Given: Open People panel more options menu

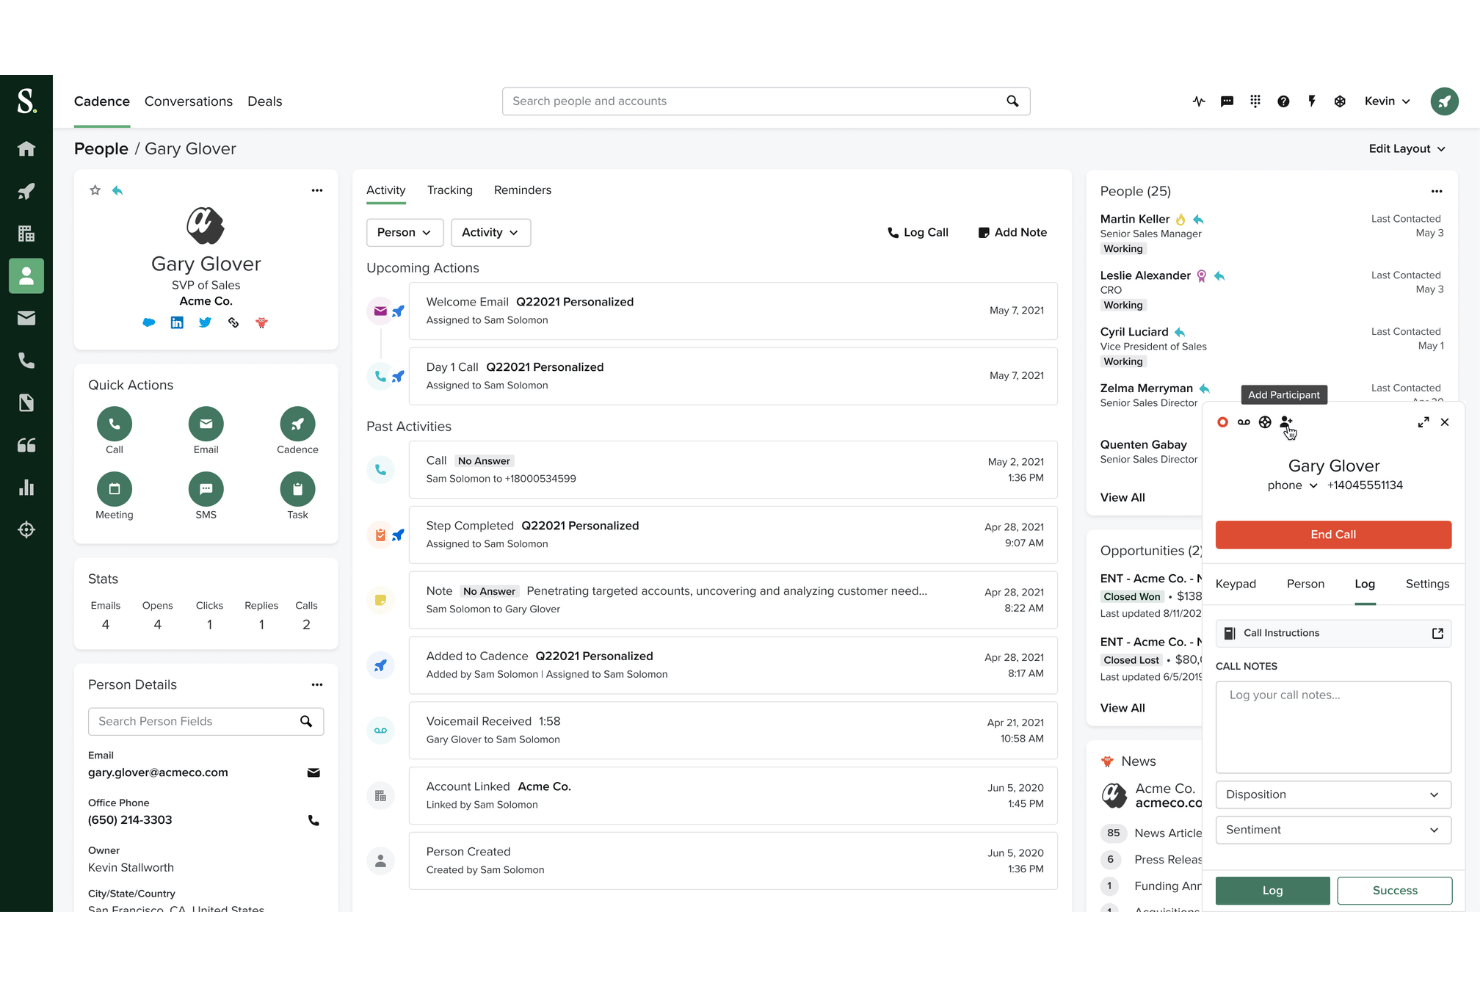Looking at the screenshot, I should [x=1436, y=191].
